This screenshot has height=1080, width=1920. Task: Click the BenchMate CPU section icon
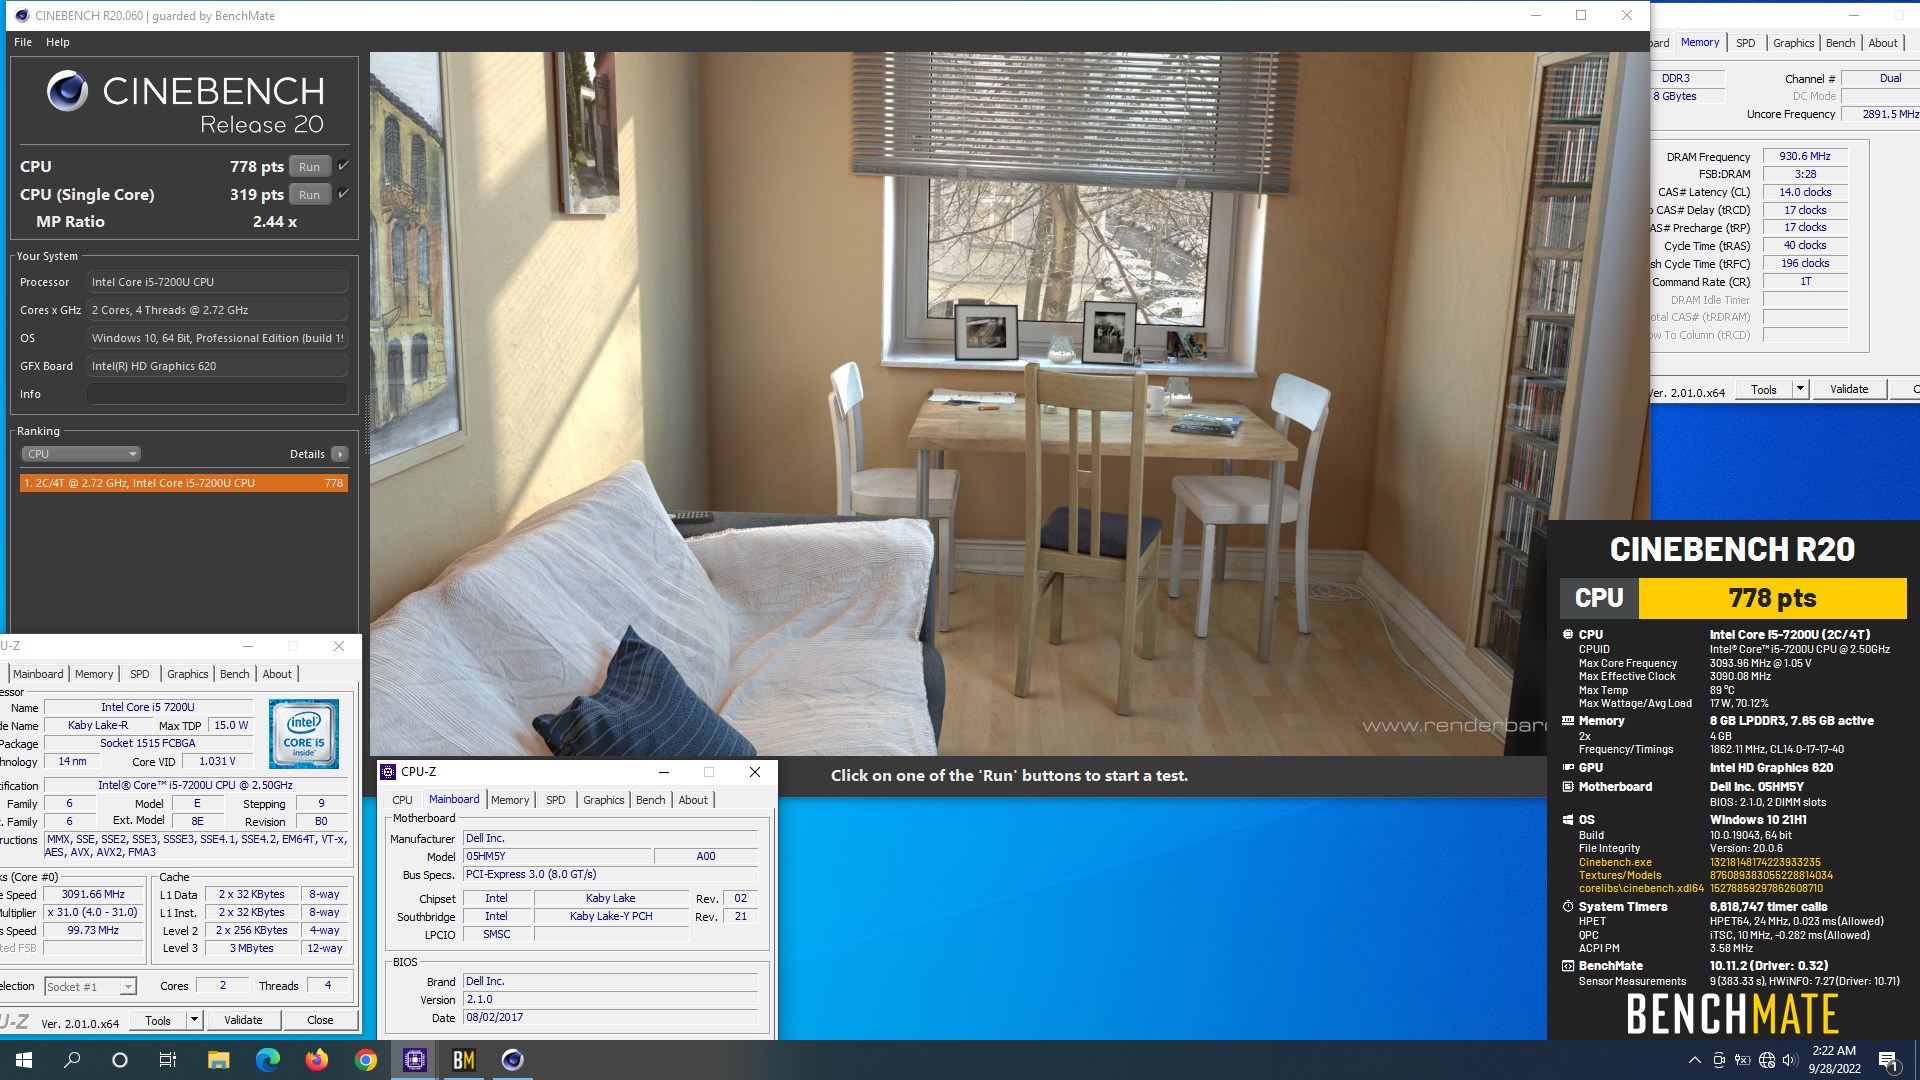pyautogui.click(x=1567, y=634)
